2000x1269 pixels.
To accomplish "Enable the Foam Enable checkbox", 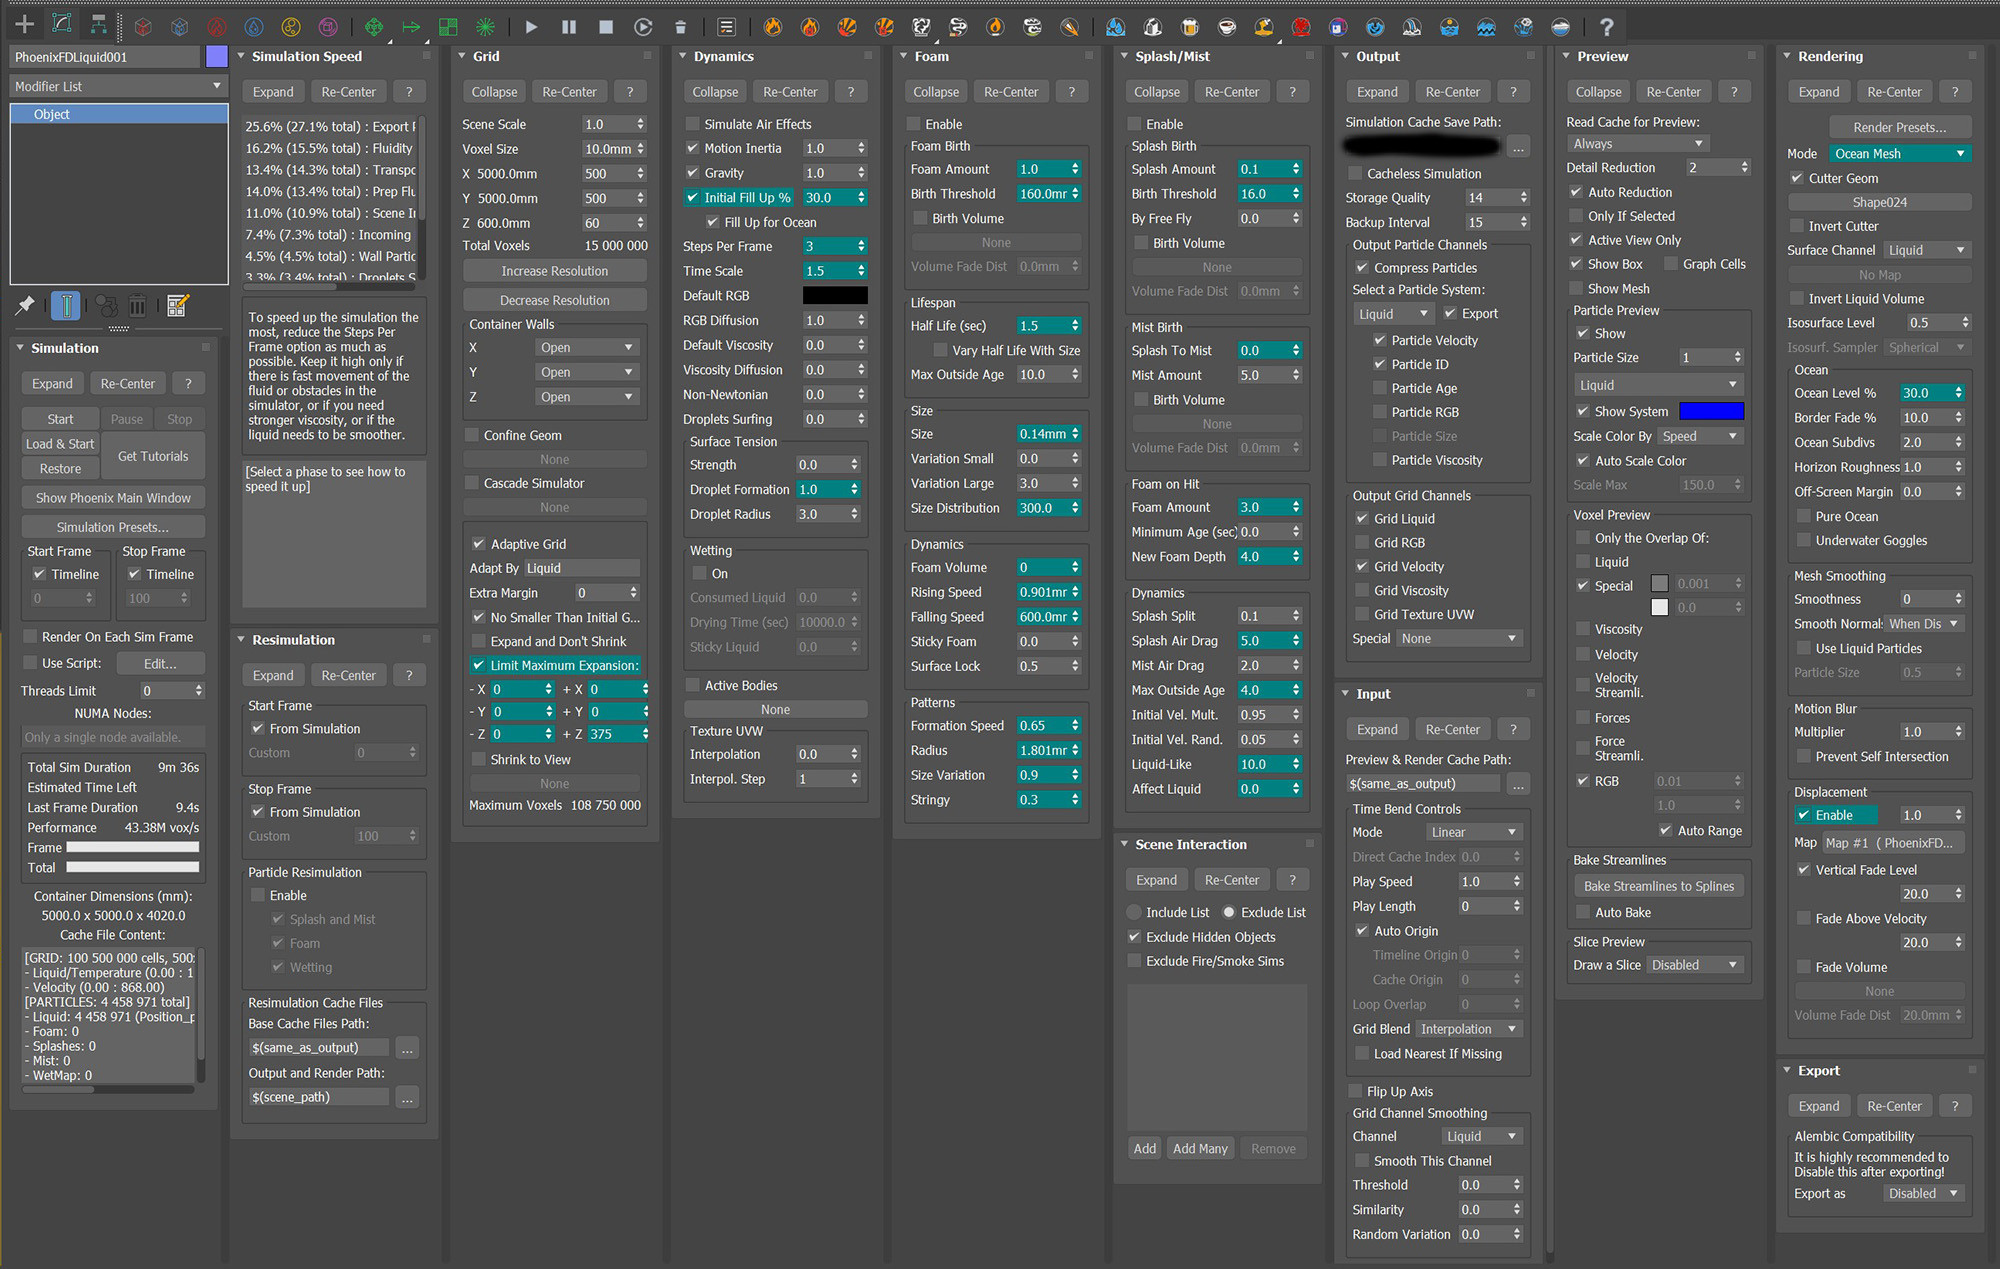I will point(913,124).
